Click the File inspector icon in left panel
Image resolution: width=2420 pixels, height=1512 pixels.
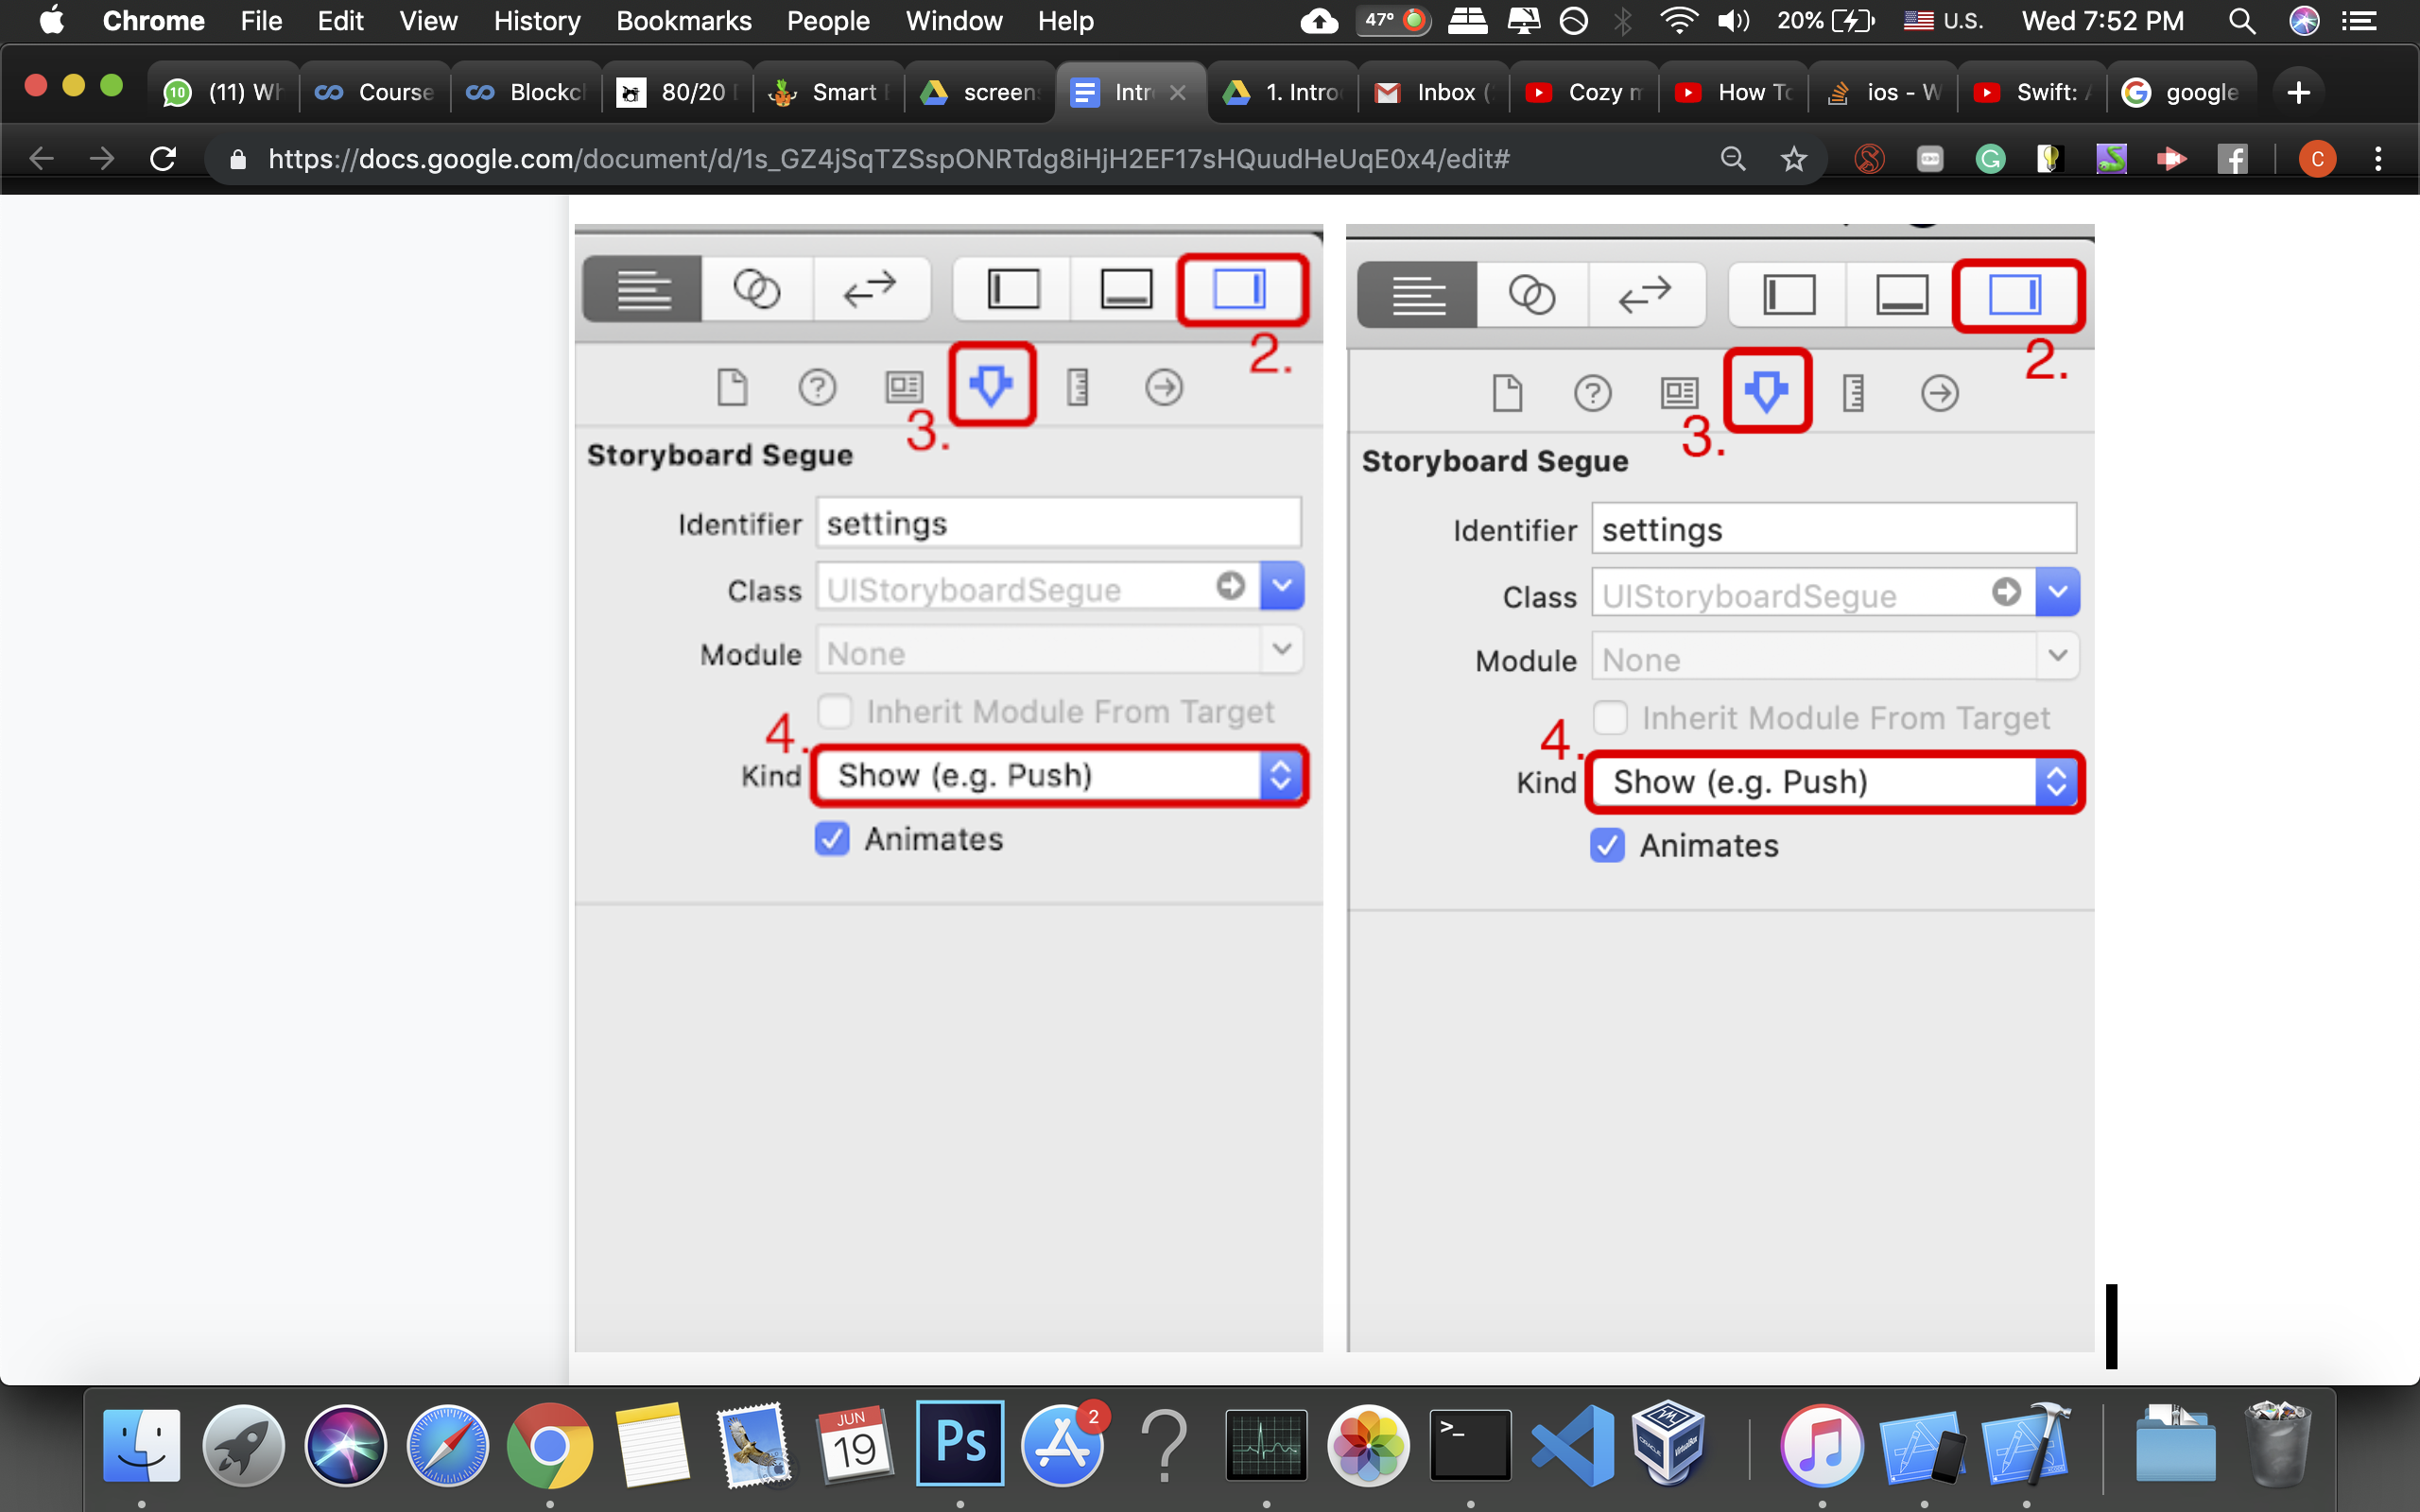[734, 385]
